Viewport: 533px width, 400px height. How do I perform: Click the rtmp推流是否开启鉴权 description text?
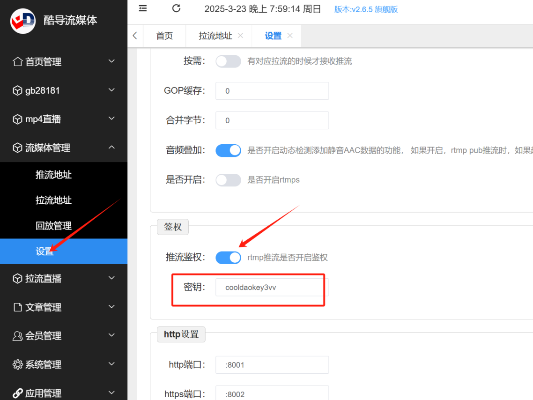(287, 258)
